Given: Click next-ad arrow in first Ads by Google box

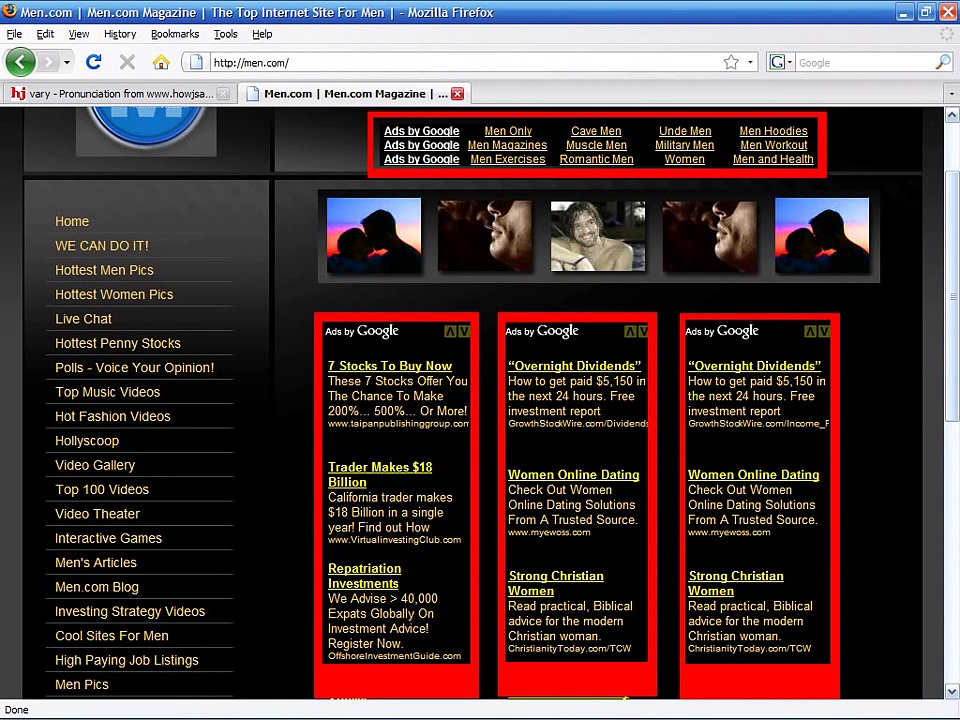Looking at the screenshot, I should [x=464, y=332].
